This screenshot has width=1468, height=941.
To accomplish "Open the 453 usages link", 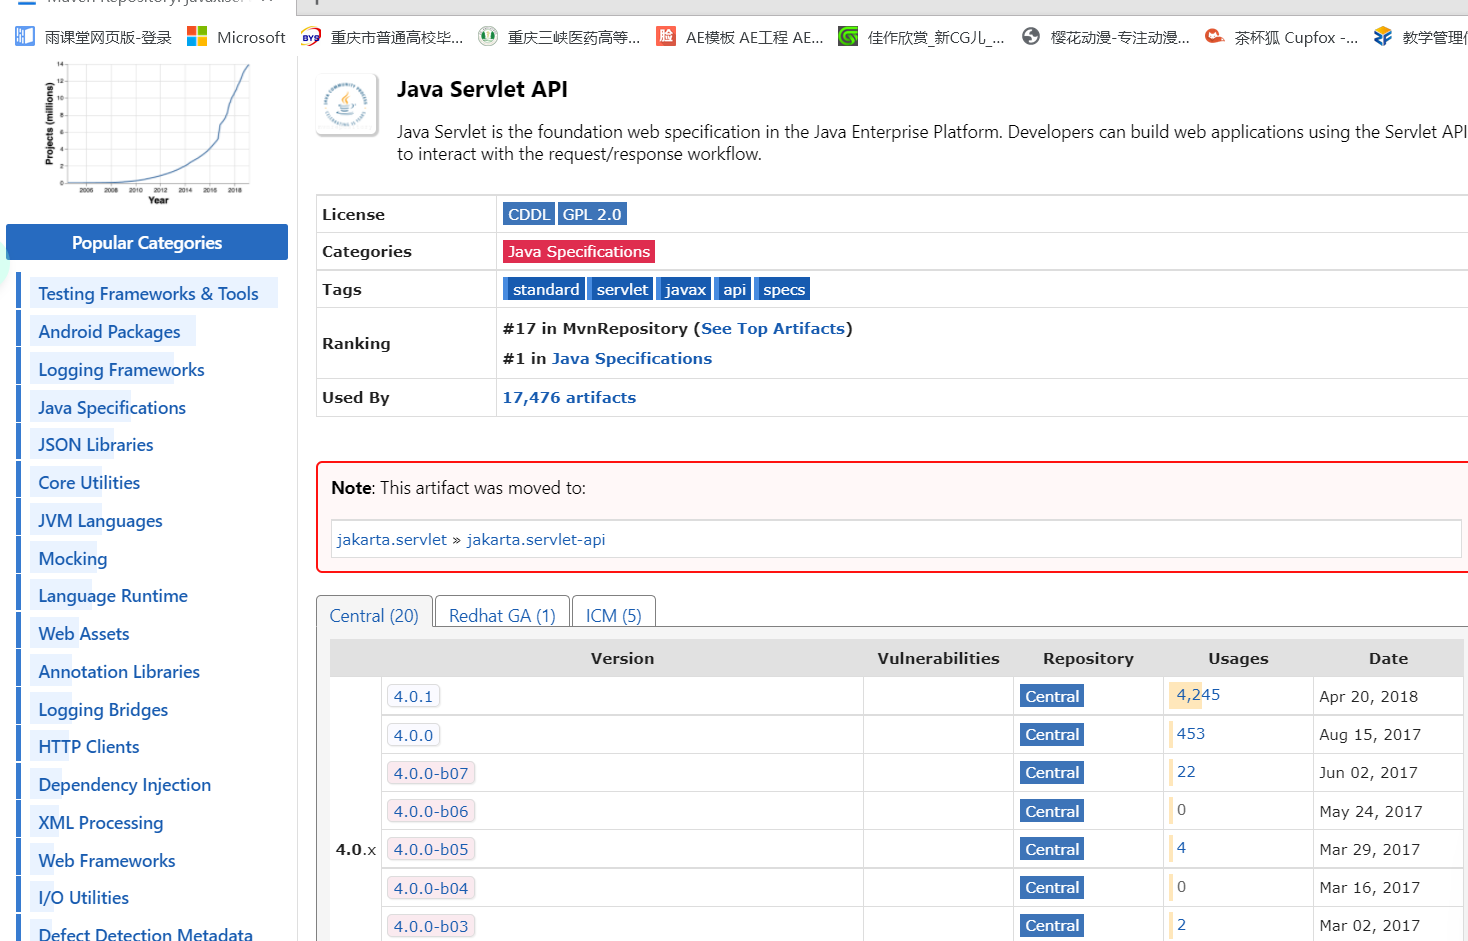I will point(1190,733).
